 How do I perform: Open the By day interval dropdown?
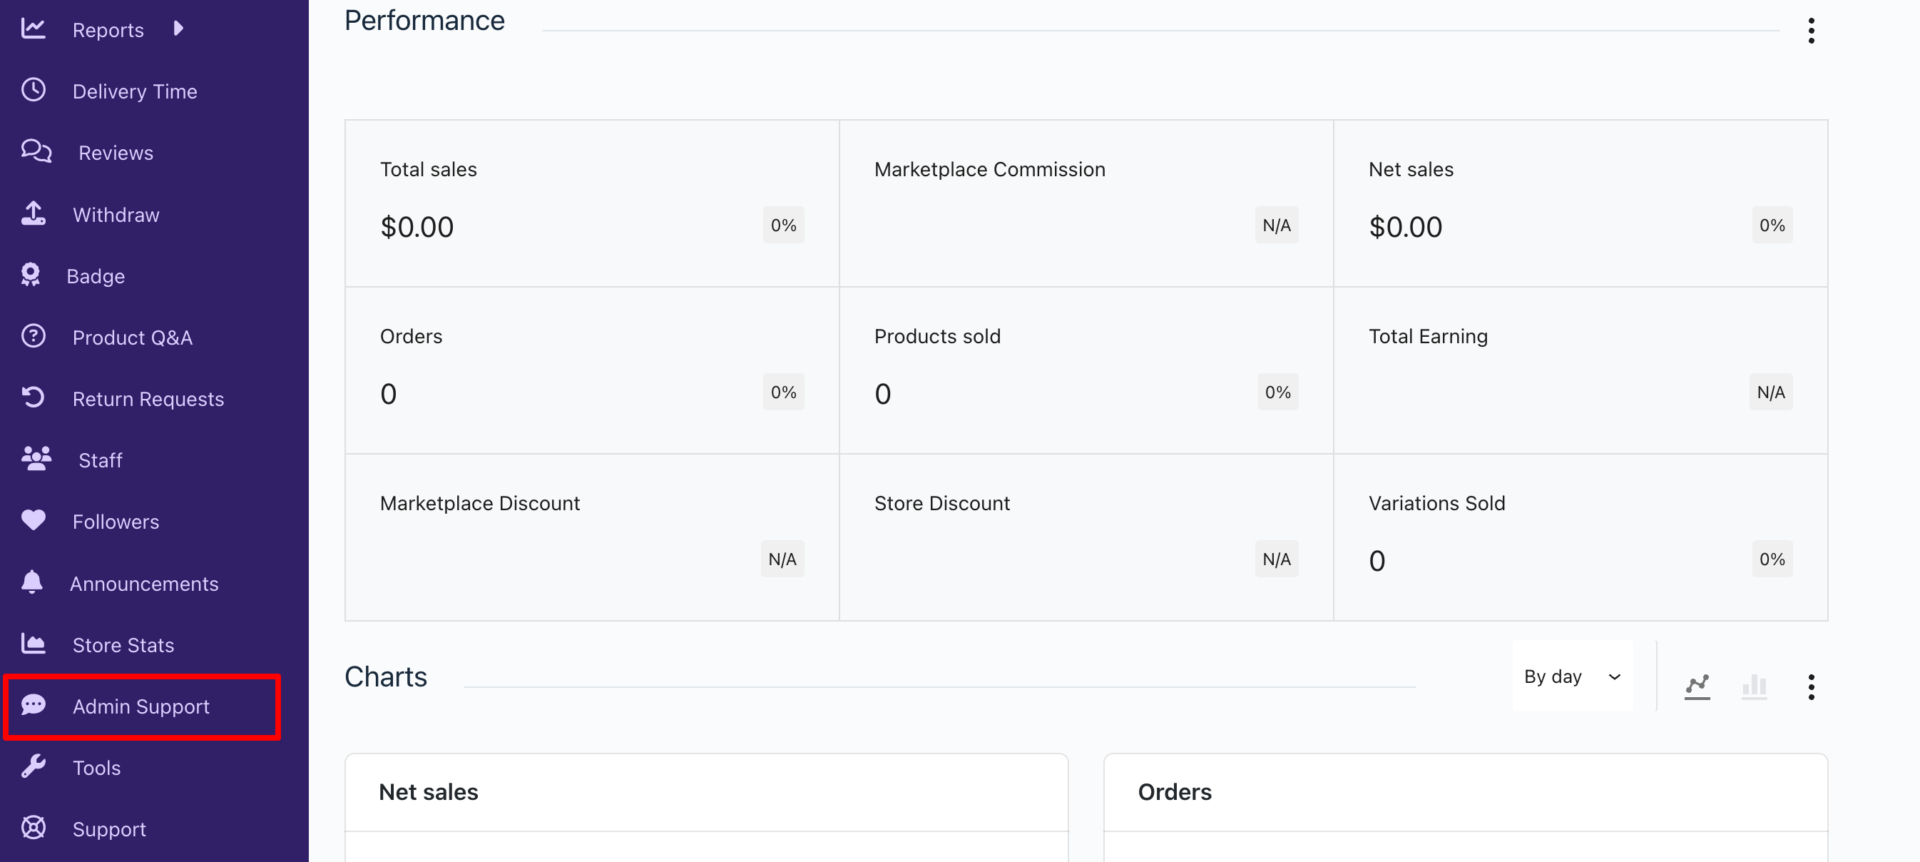[1571, 677]
